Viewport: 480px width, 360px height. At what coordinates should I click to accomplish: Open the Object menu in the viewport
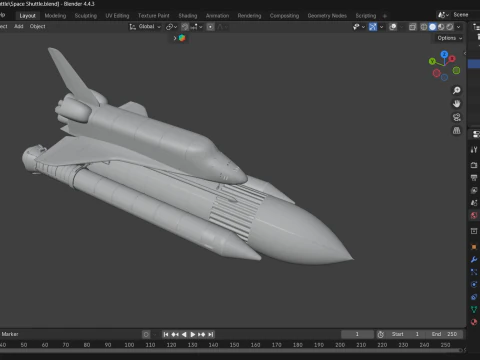(37, 26)
